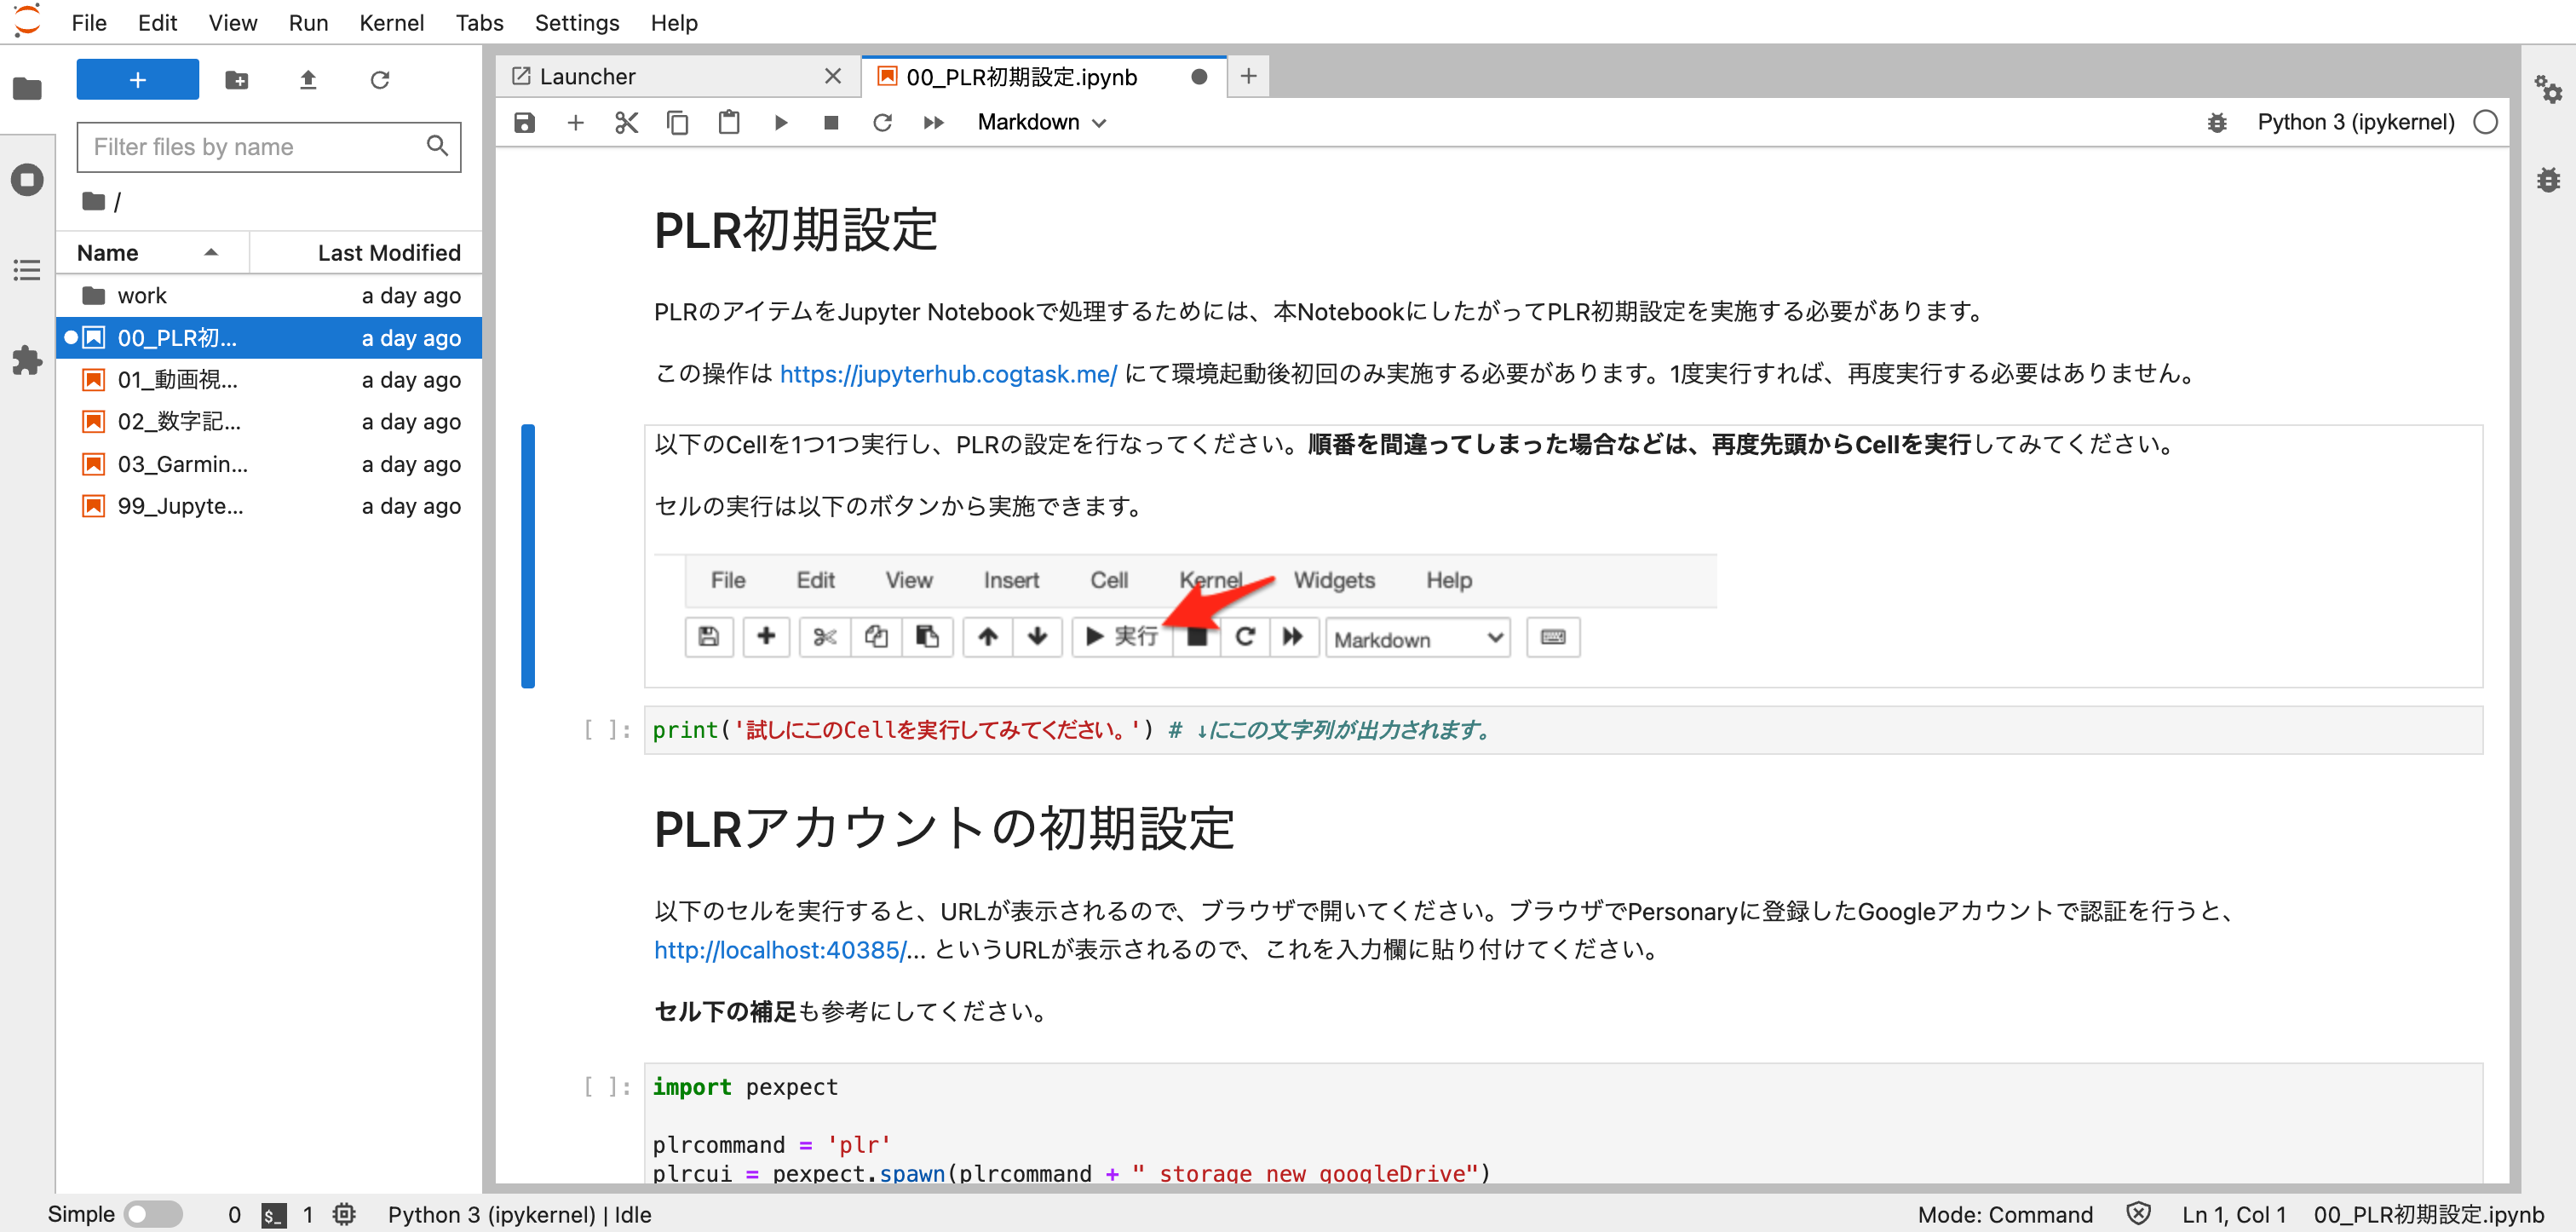
Task: Open the jupyterhub.cogtask.me link
Action: (947, 374)
